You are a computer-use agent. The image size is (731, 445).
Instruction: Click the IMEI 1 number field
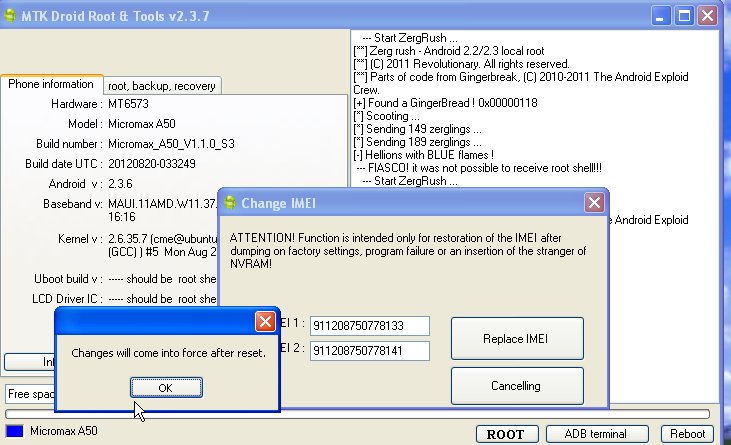pyautogui.click(x=369, y=326)
